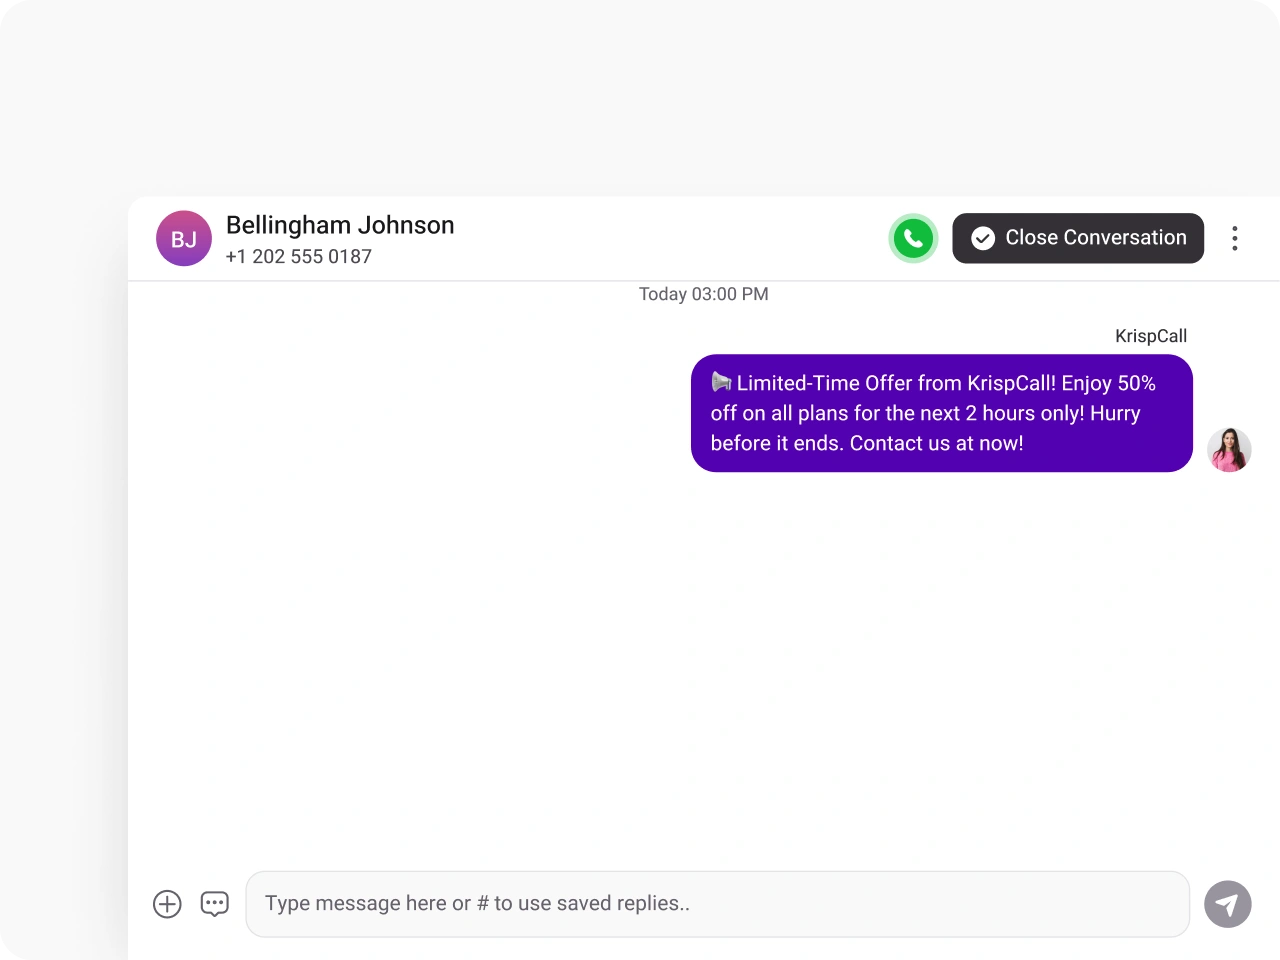Open the agent's profile photo beside the message
Image resolution: width=1280 pixels, height=960 pixels.
click(x=1229, y=450)
